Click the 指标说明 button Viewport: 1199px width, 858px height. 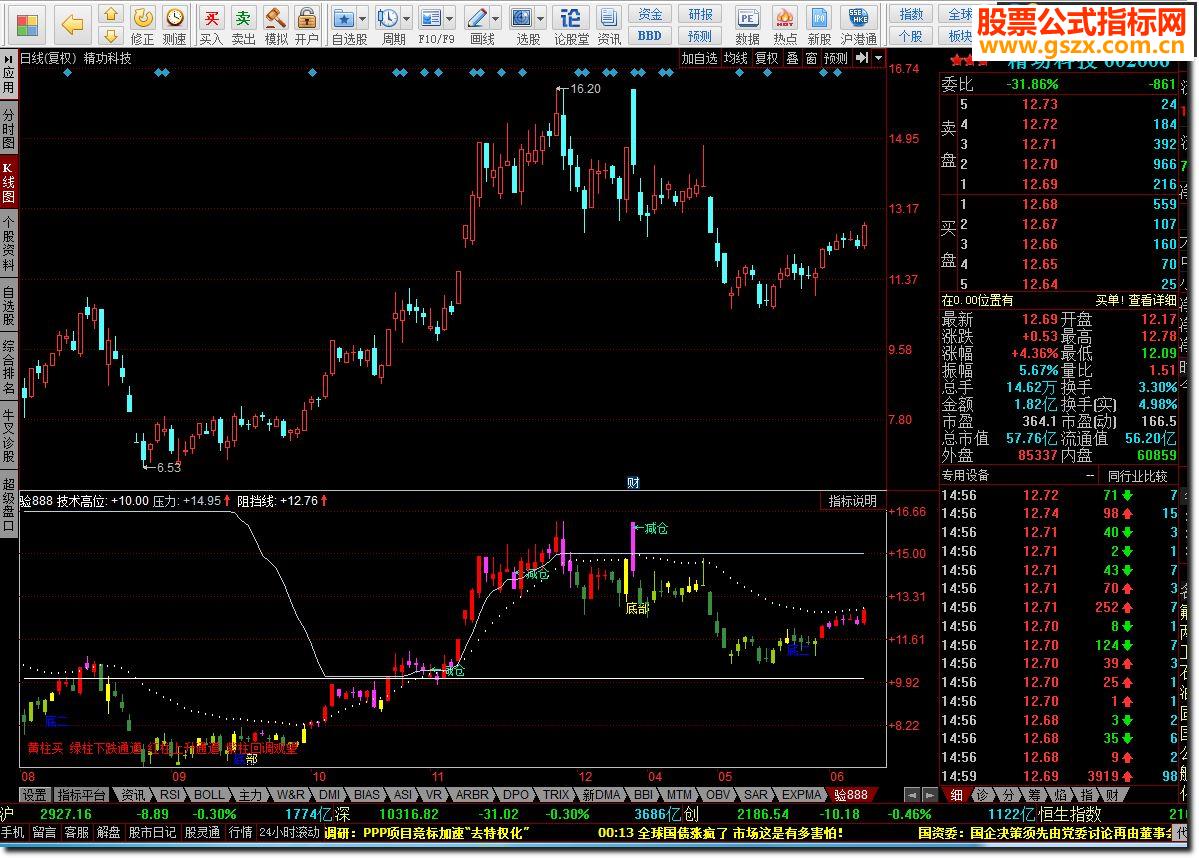(x=852, y=500)
